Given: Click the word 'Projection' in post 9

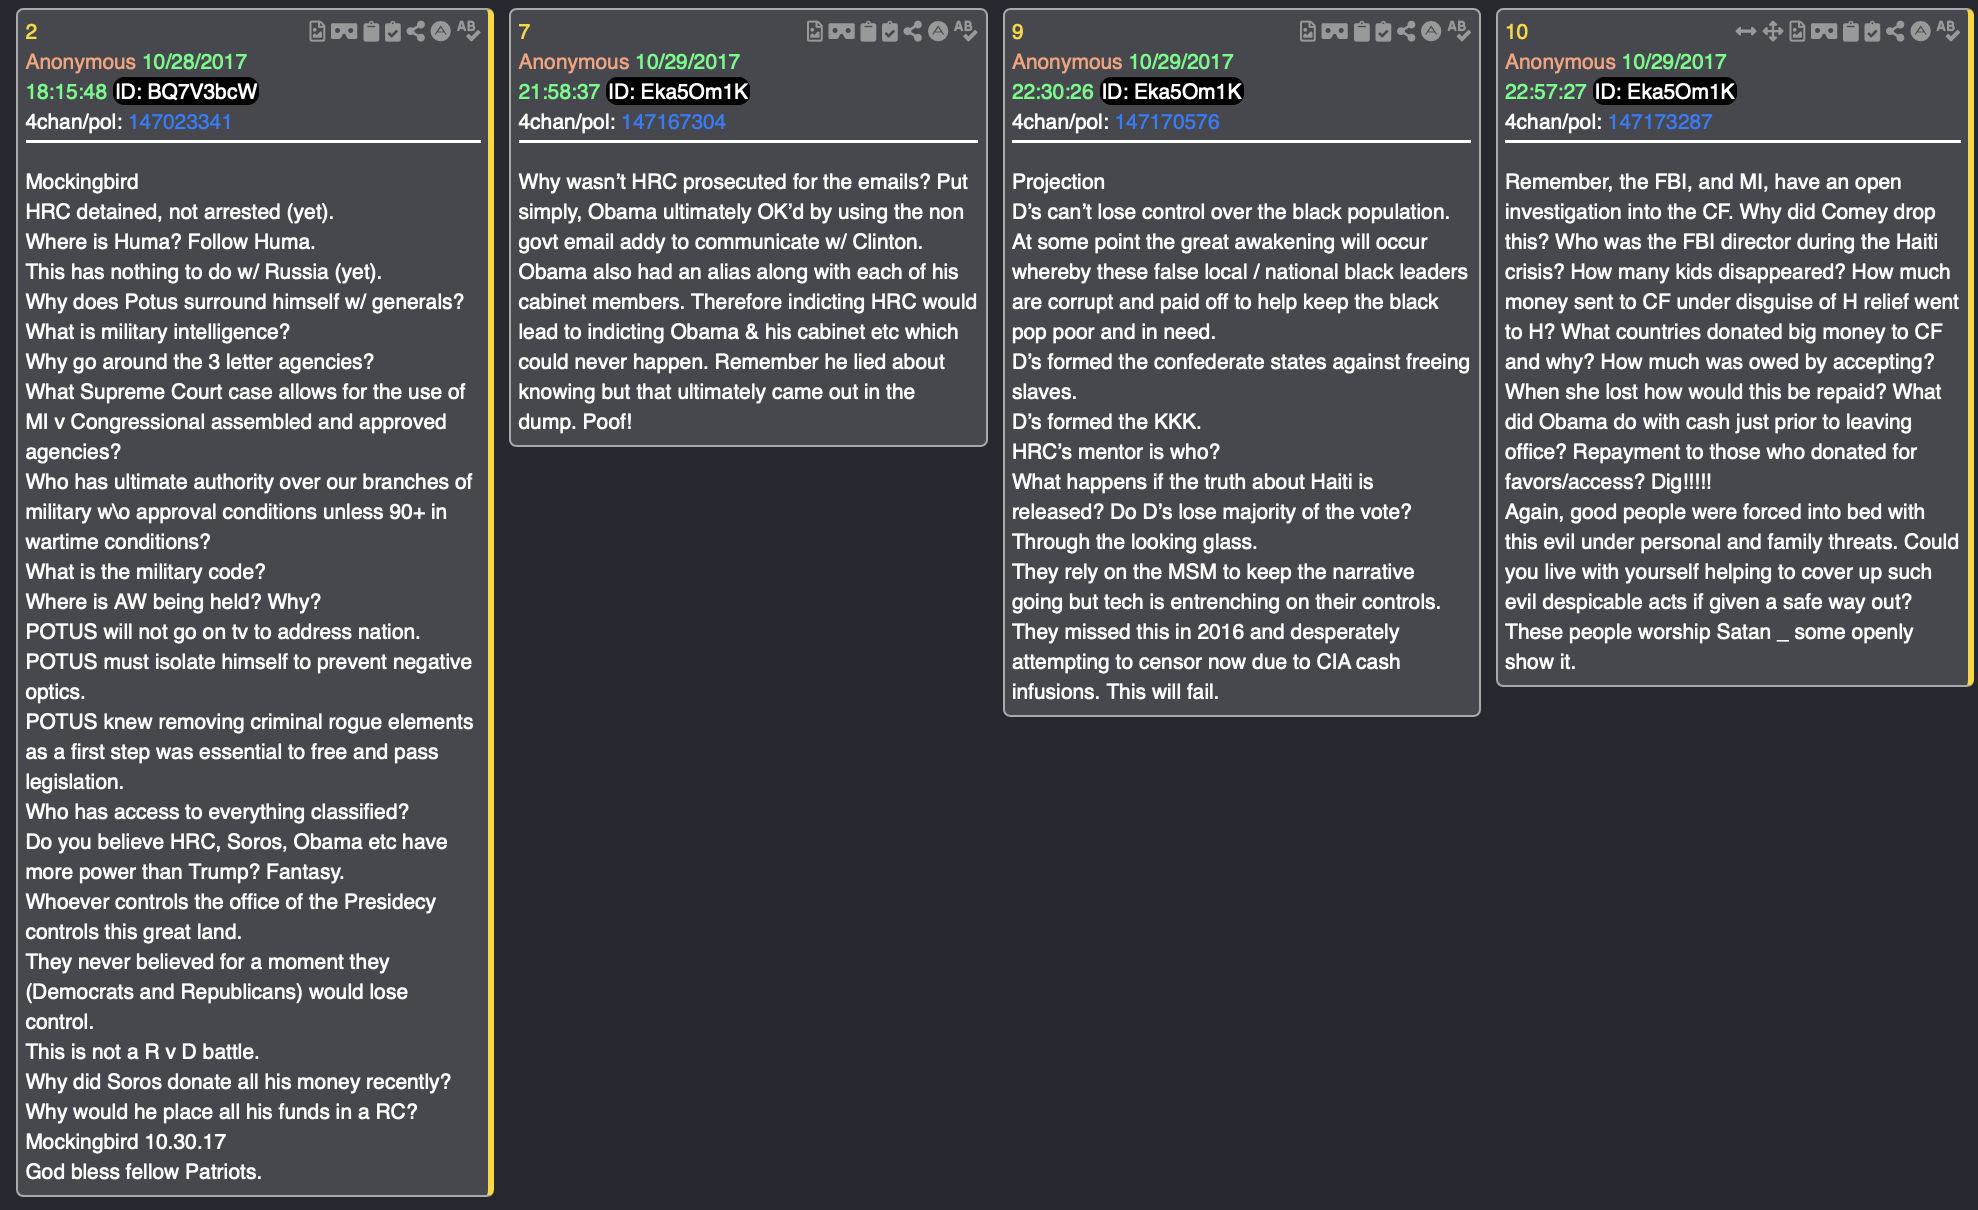Looking at the screenshot, I should 1058,182.
